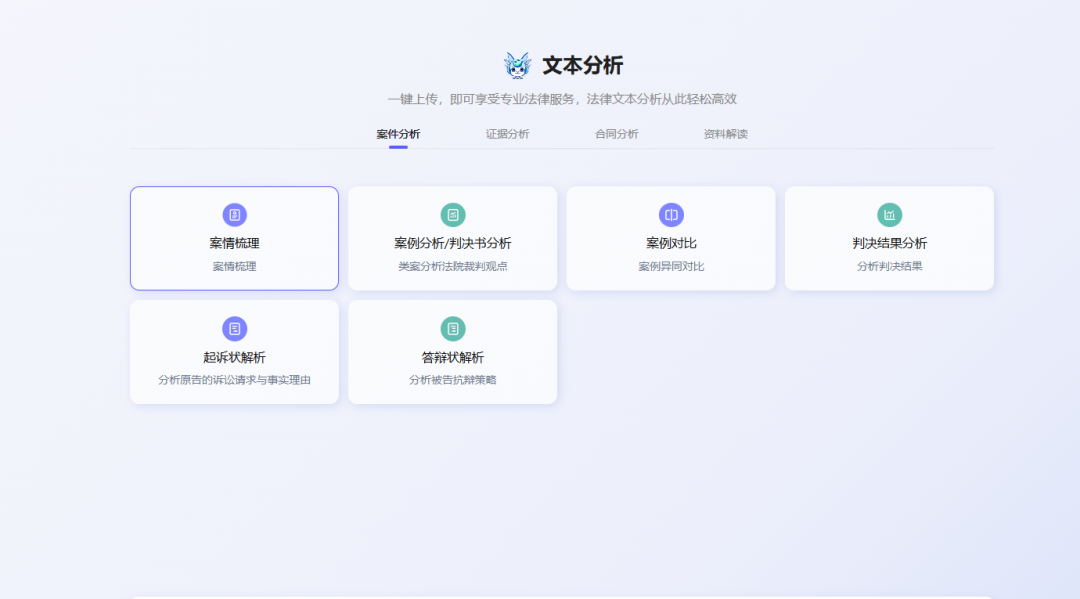Click the 案情梳理 card icon

click(234, 214)
